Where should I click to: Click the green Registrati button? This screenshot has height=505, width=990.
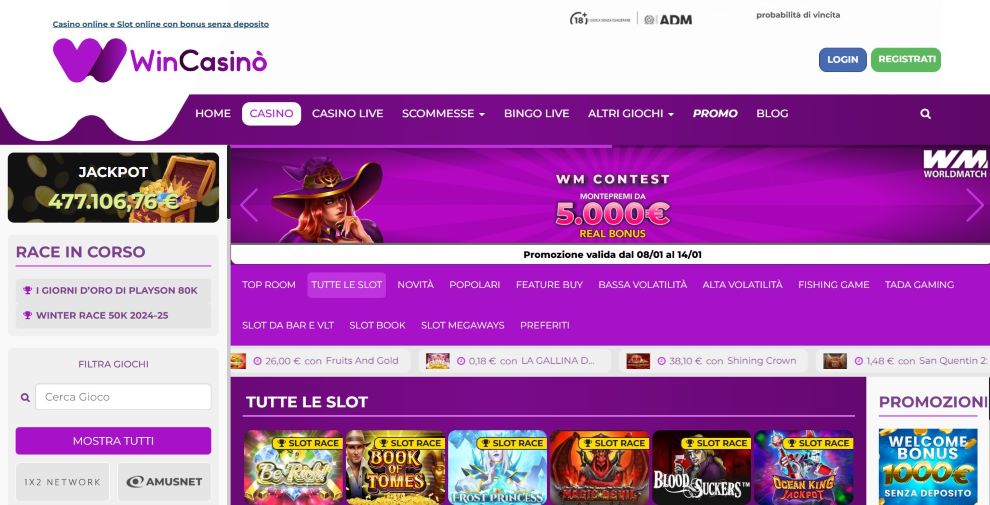[x=907, y=59]
